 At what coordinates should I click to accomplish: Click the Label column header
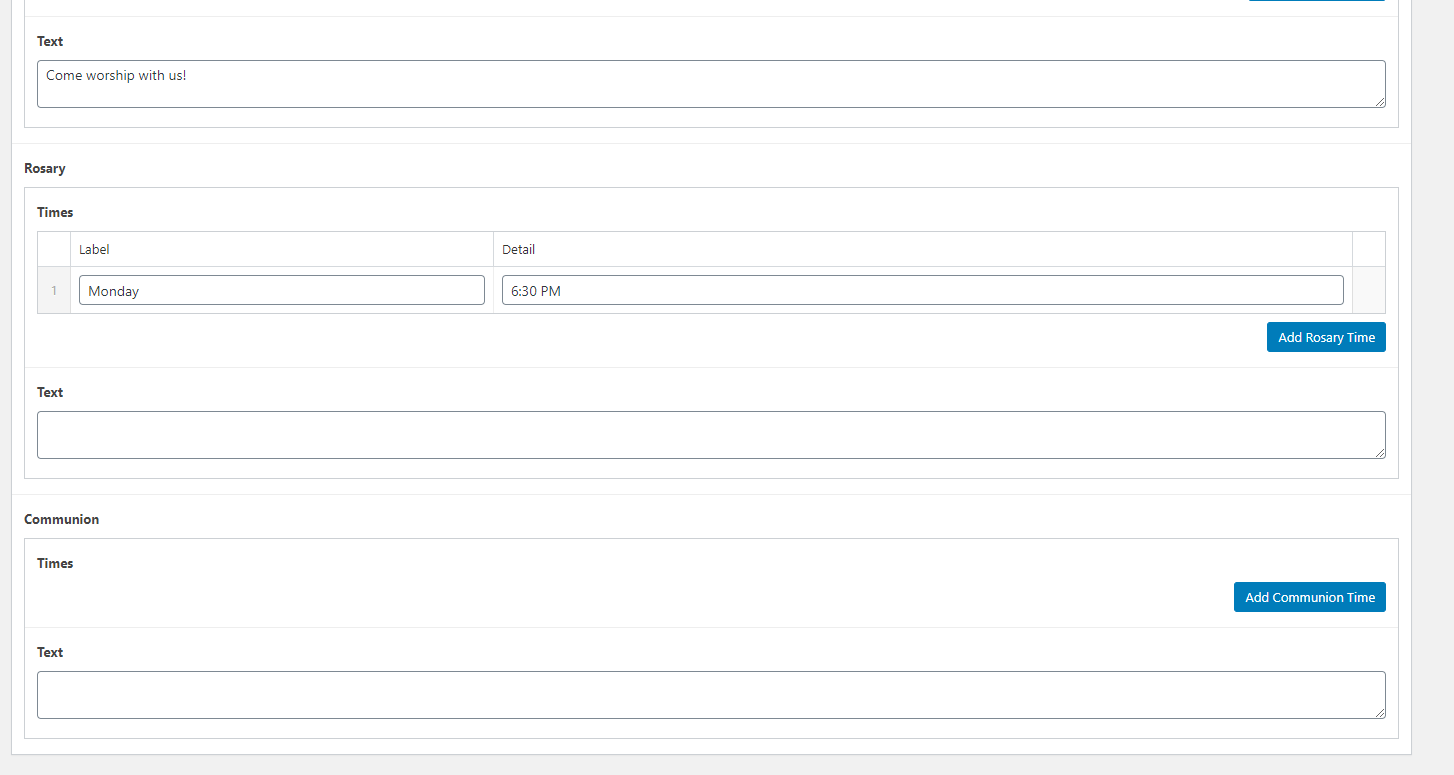pyautogui.click(x=94, y=249)
